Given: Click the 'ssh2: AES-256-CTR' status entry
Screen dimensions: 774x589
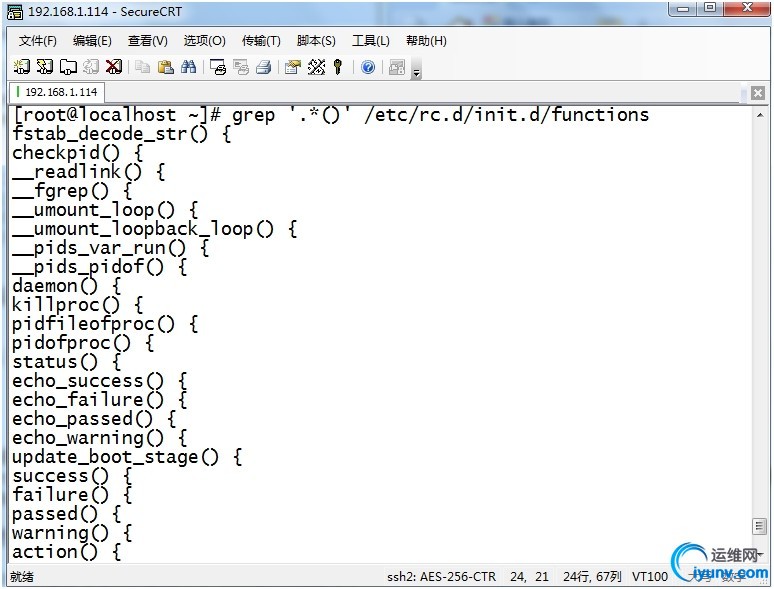Looking at the screenshot, I should pyautogui.click(x=441, y=577).
